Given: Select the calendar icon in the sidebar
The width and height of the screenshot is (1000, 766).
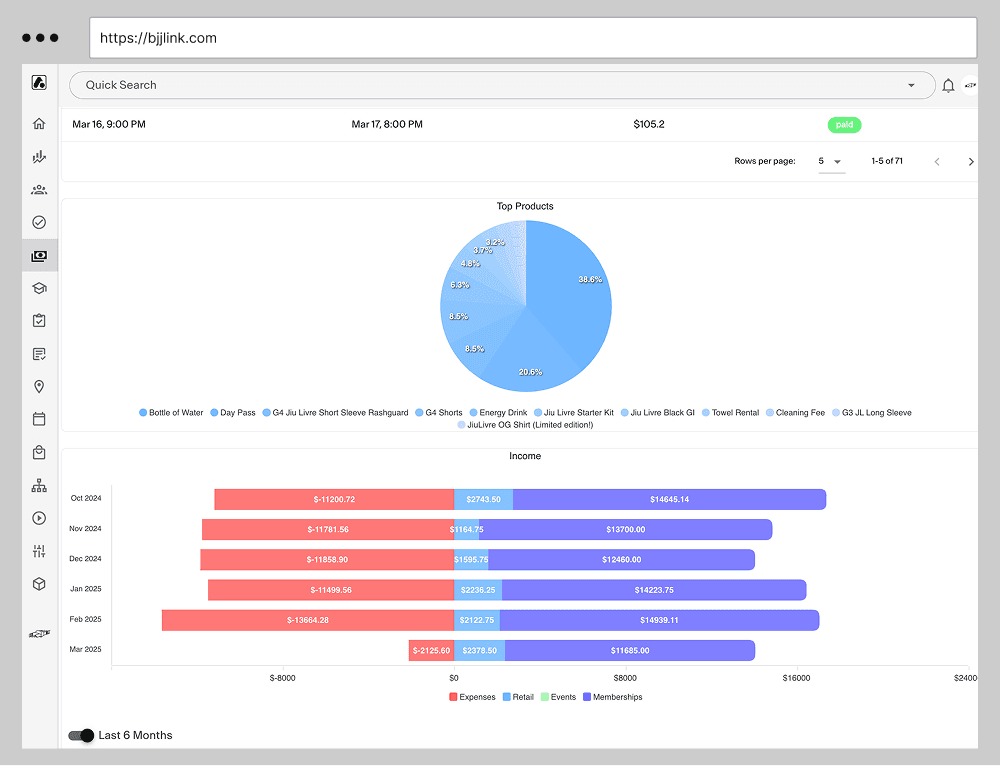Looking at the screenshot, I should point(39,419).
